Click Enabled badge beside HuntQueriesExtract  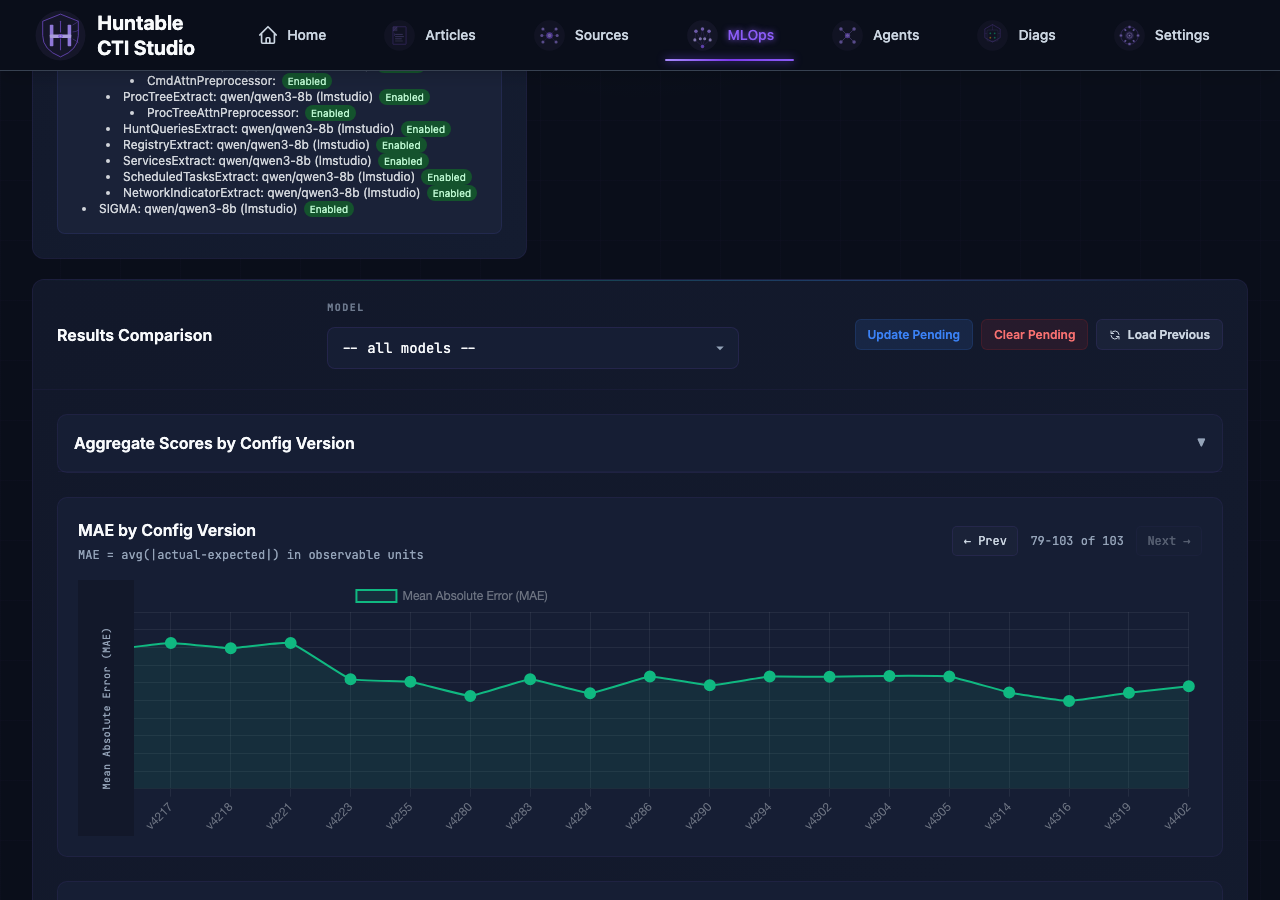pyautogui.click(x=426, y=129)
